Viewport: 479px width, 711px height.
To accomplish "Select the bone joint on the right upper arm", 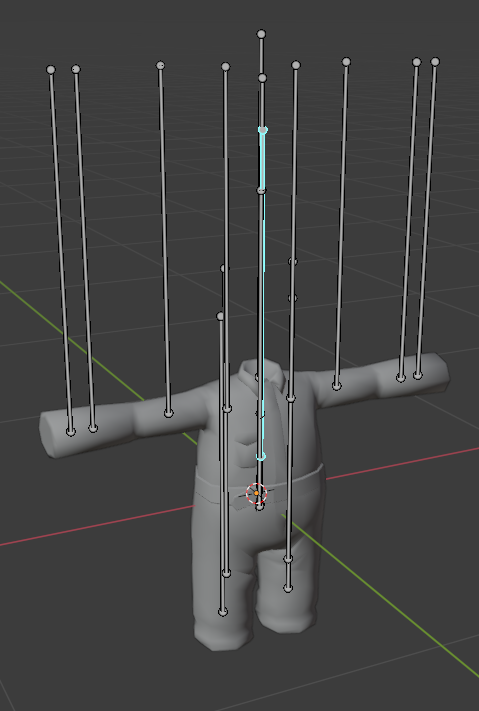I will pos(337,386).
